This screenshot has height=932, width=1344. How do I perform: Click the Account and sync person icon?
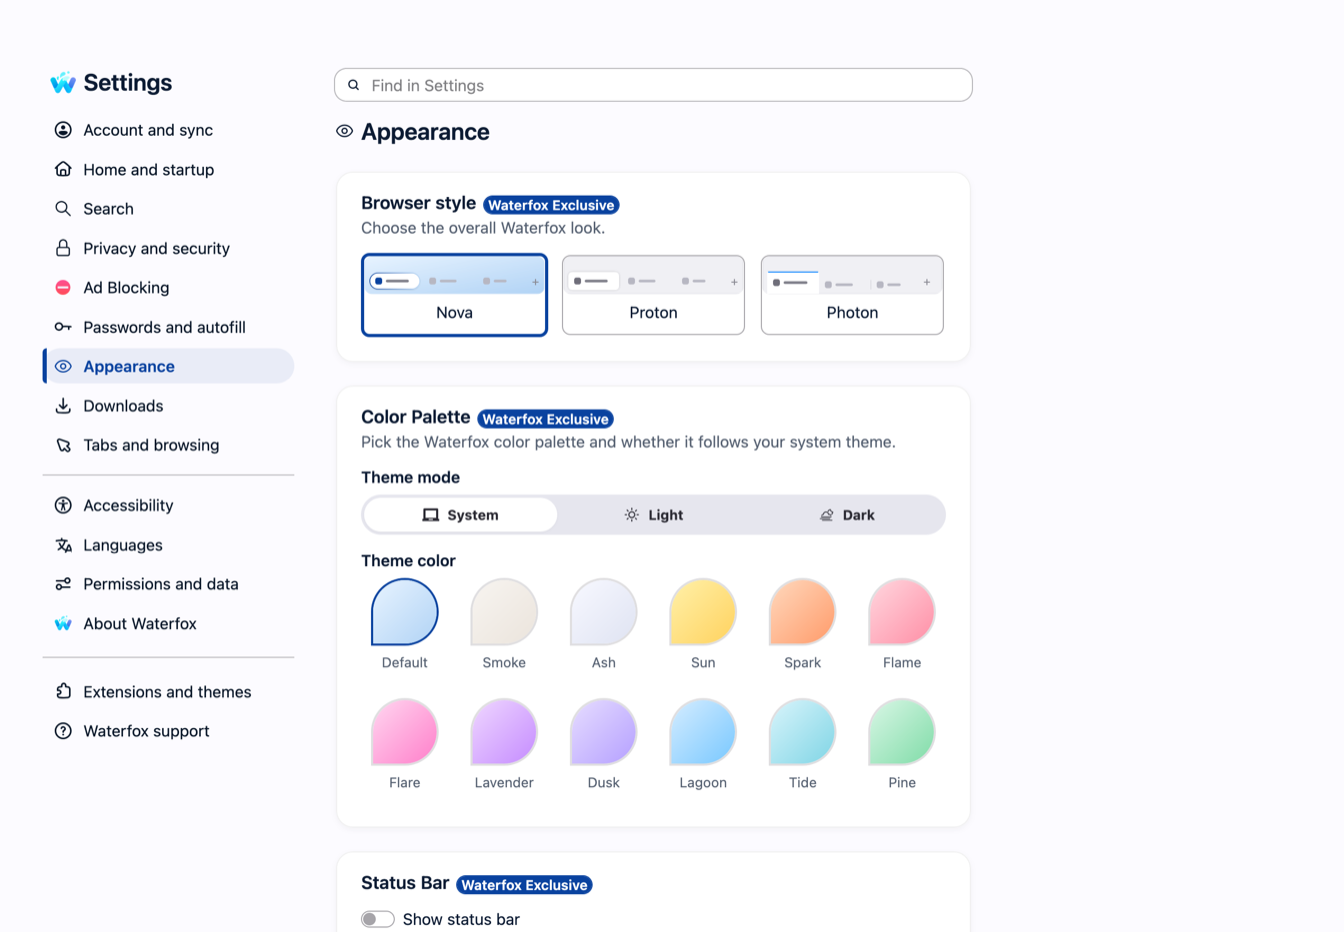pyautogui.click(x=63, y=130)
